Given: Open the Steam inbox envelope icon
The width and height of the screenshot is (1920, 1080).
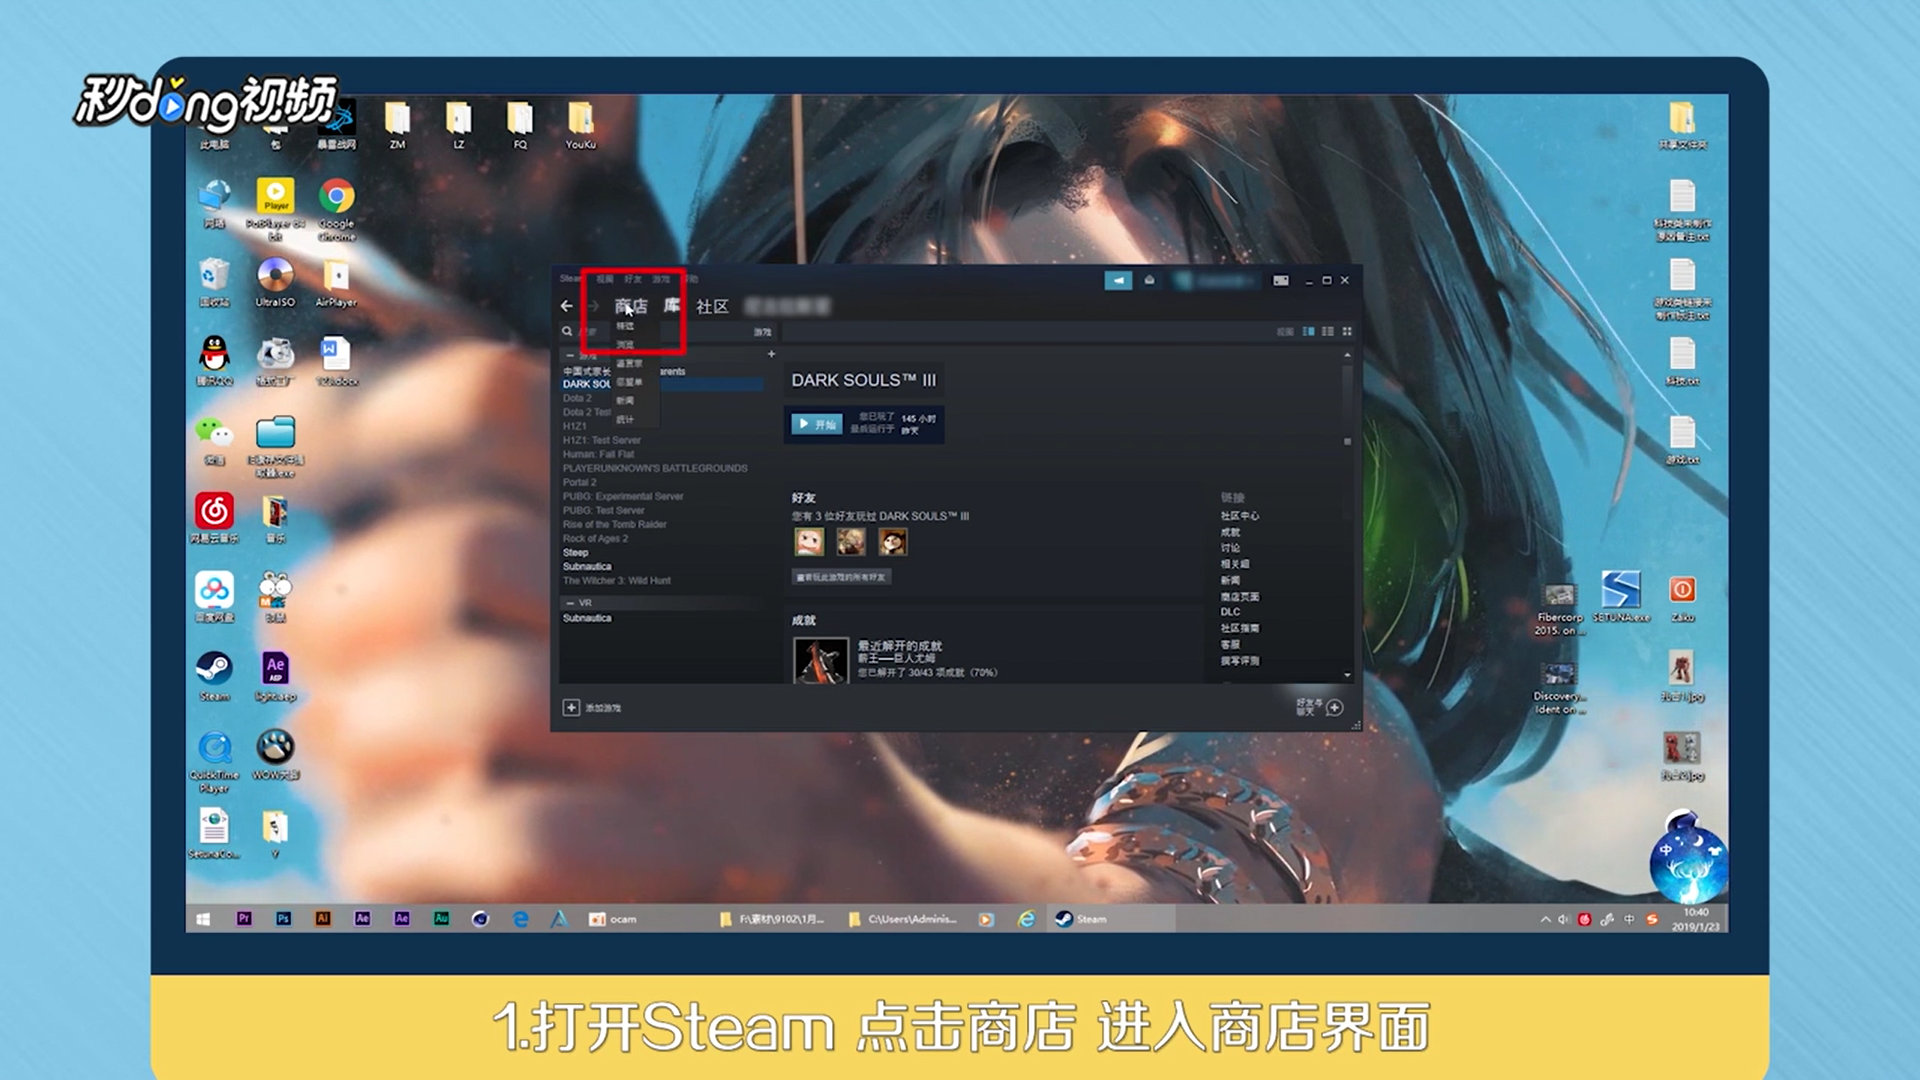Looking at the screenshot, I should pyautogui.click(x=1150, y=280).
